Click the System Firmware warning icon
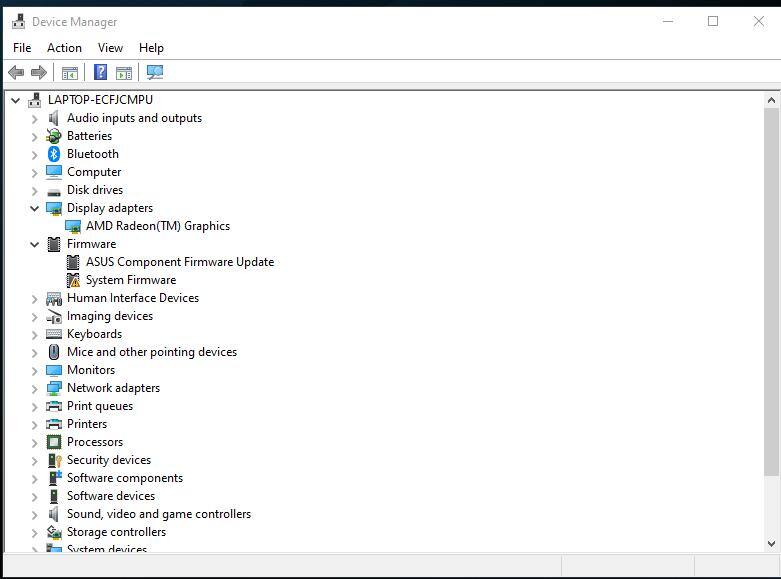This screenshot has width=781, height=579. (73, 280)
